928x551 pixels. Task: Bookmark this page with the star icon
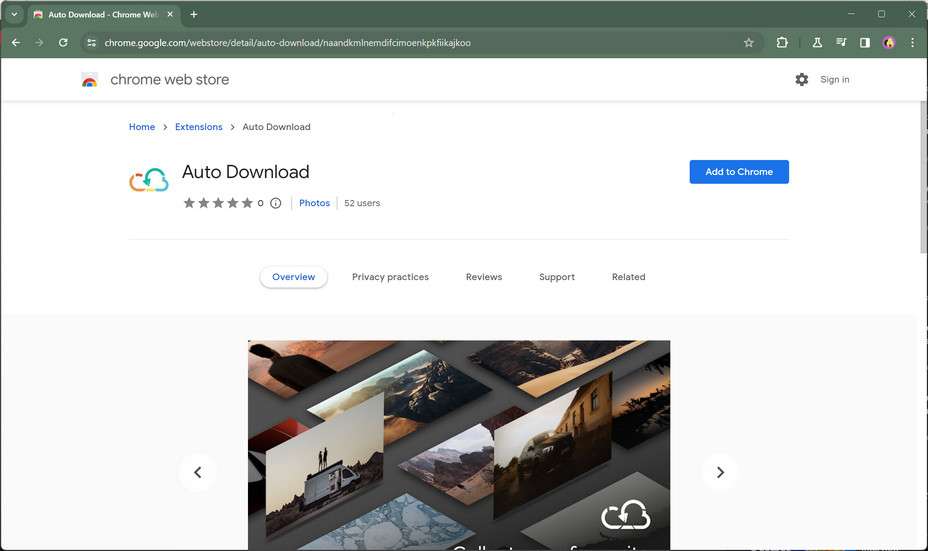748,43
